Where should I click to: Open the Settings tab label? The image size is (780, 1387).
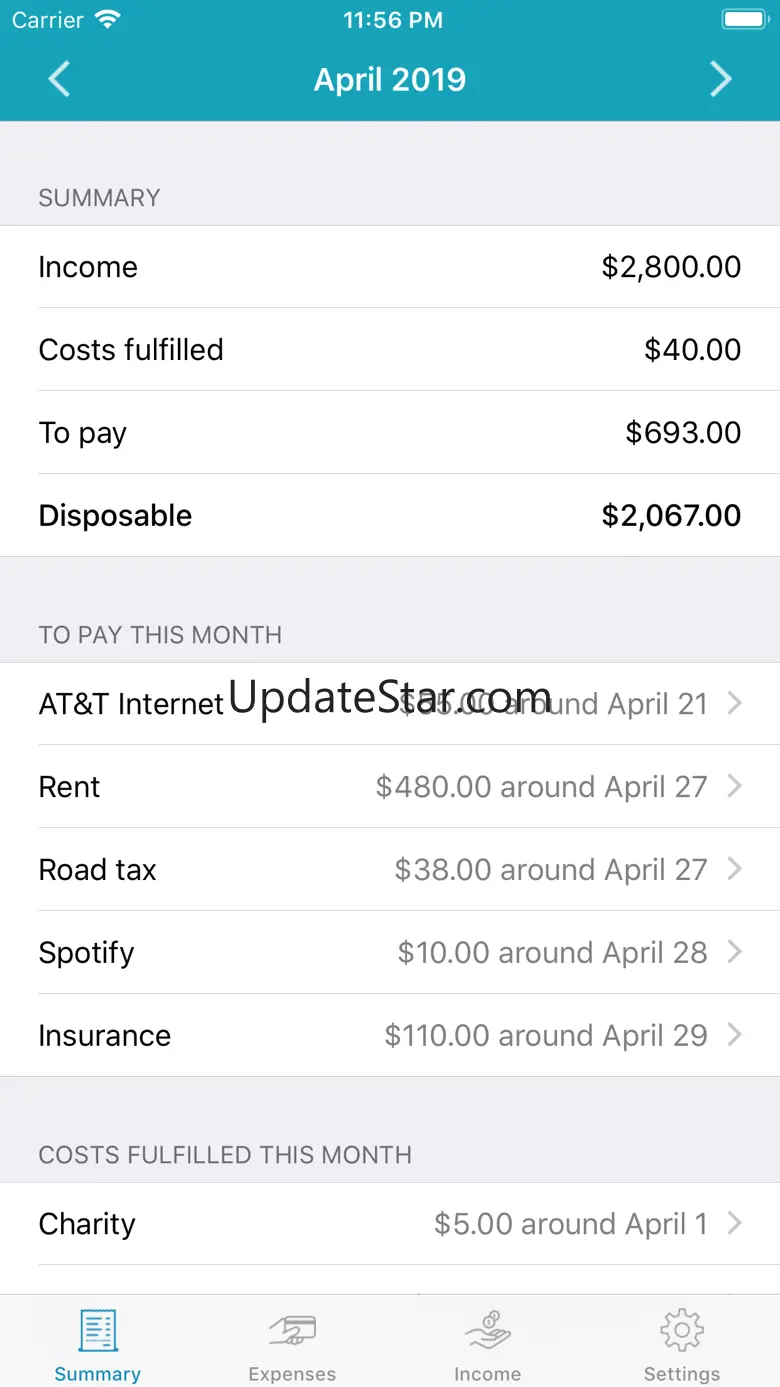pos(682,1374)
